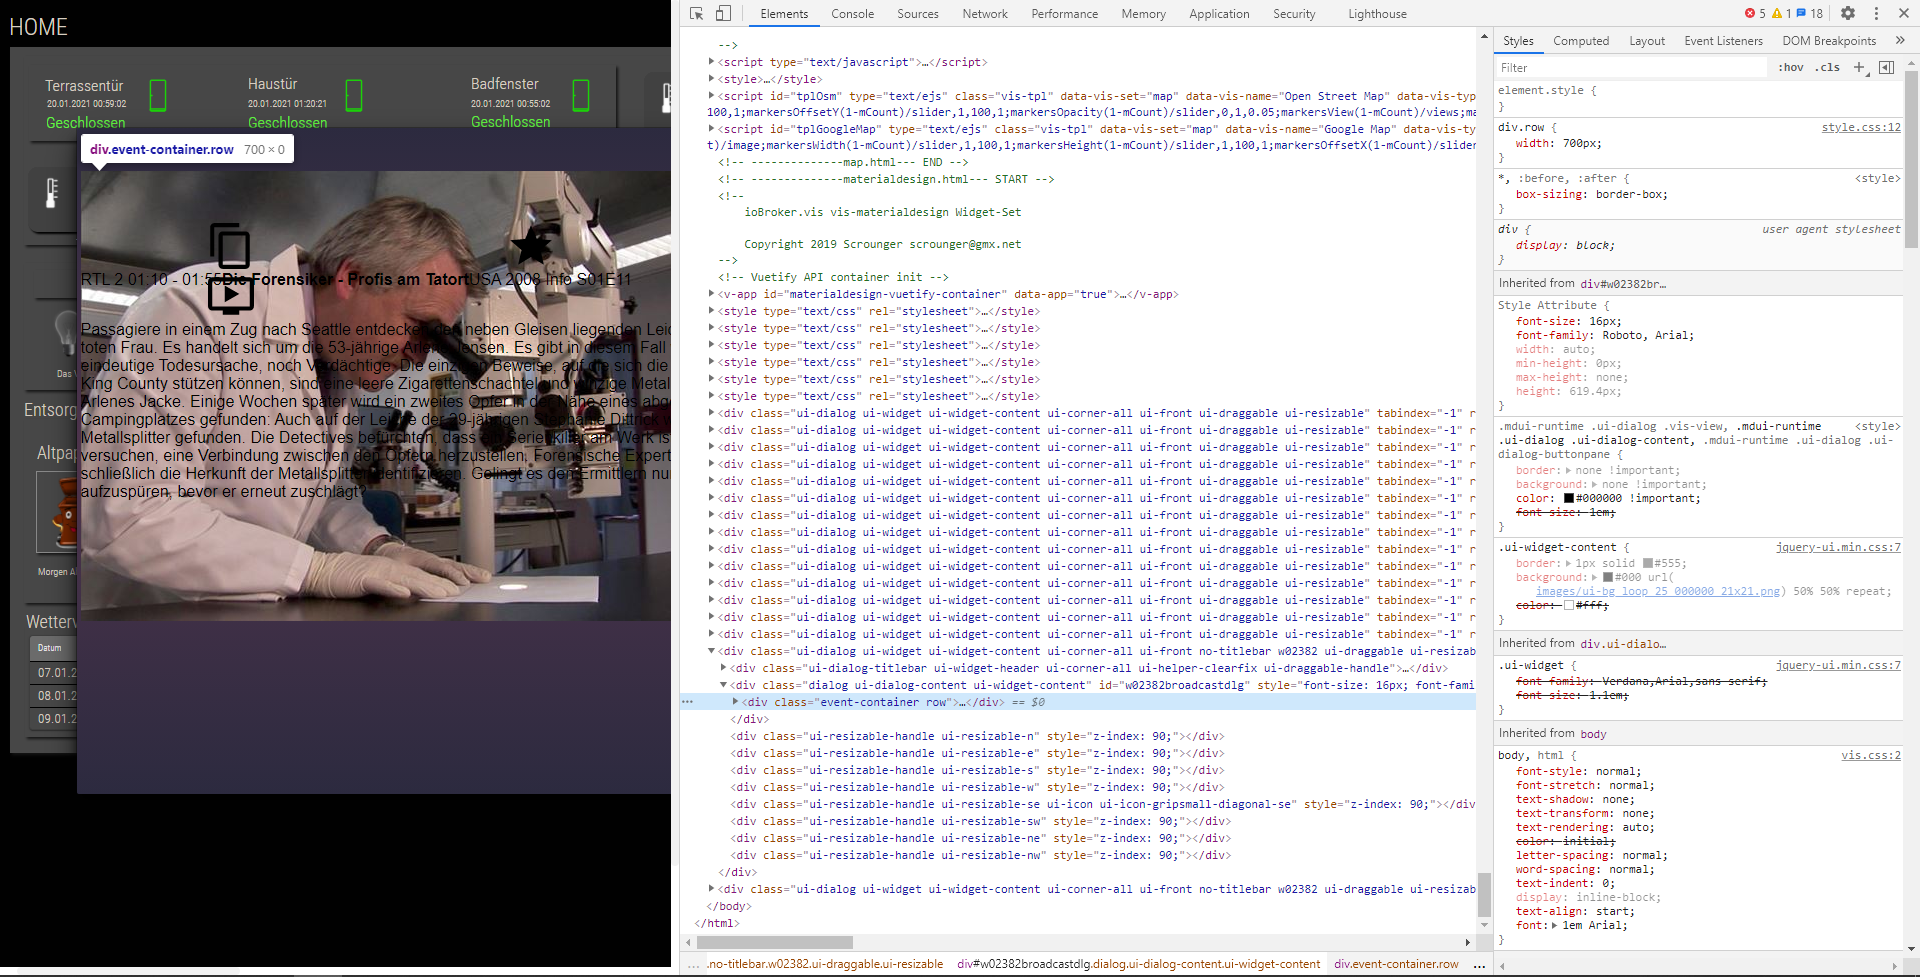Add a new style rule with plus icon
Image resolution: width=1920 pixels, height=977 pixels.
[1859, 67]
